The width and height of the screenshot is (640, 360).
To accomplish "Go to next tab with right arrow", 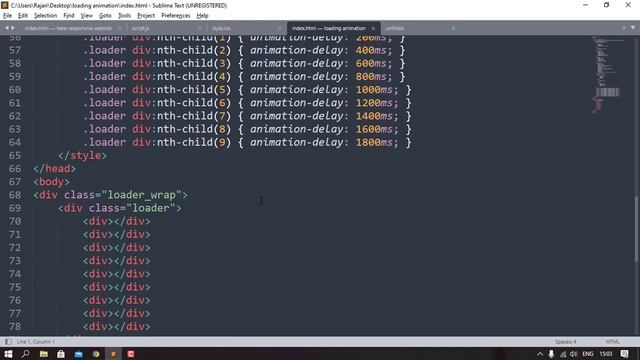I will 13,28.
